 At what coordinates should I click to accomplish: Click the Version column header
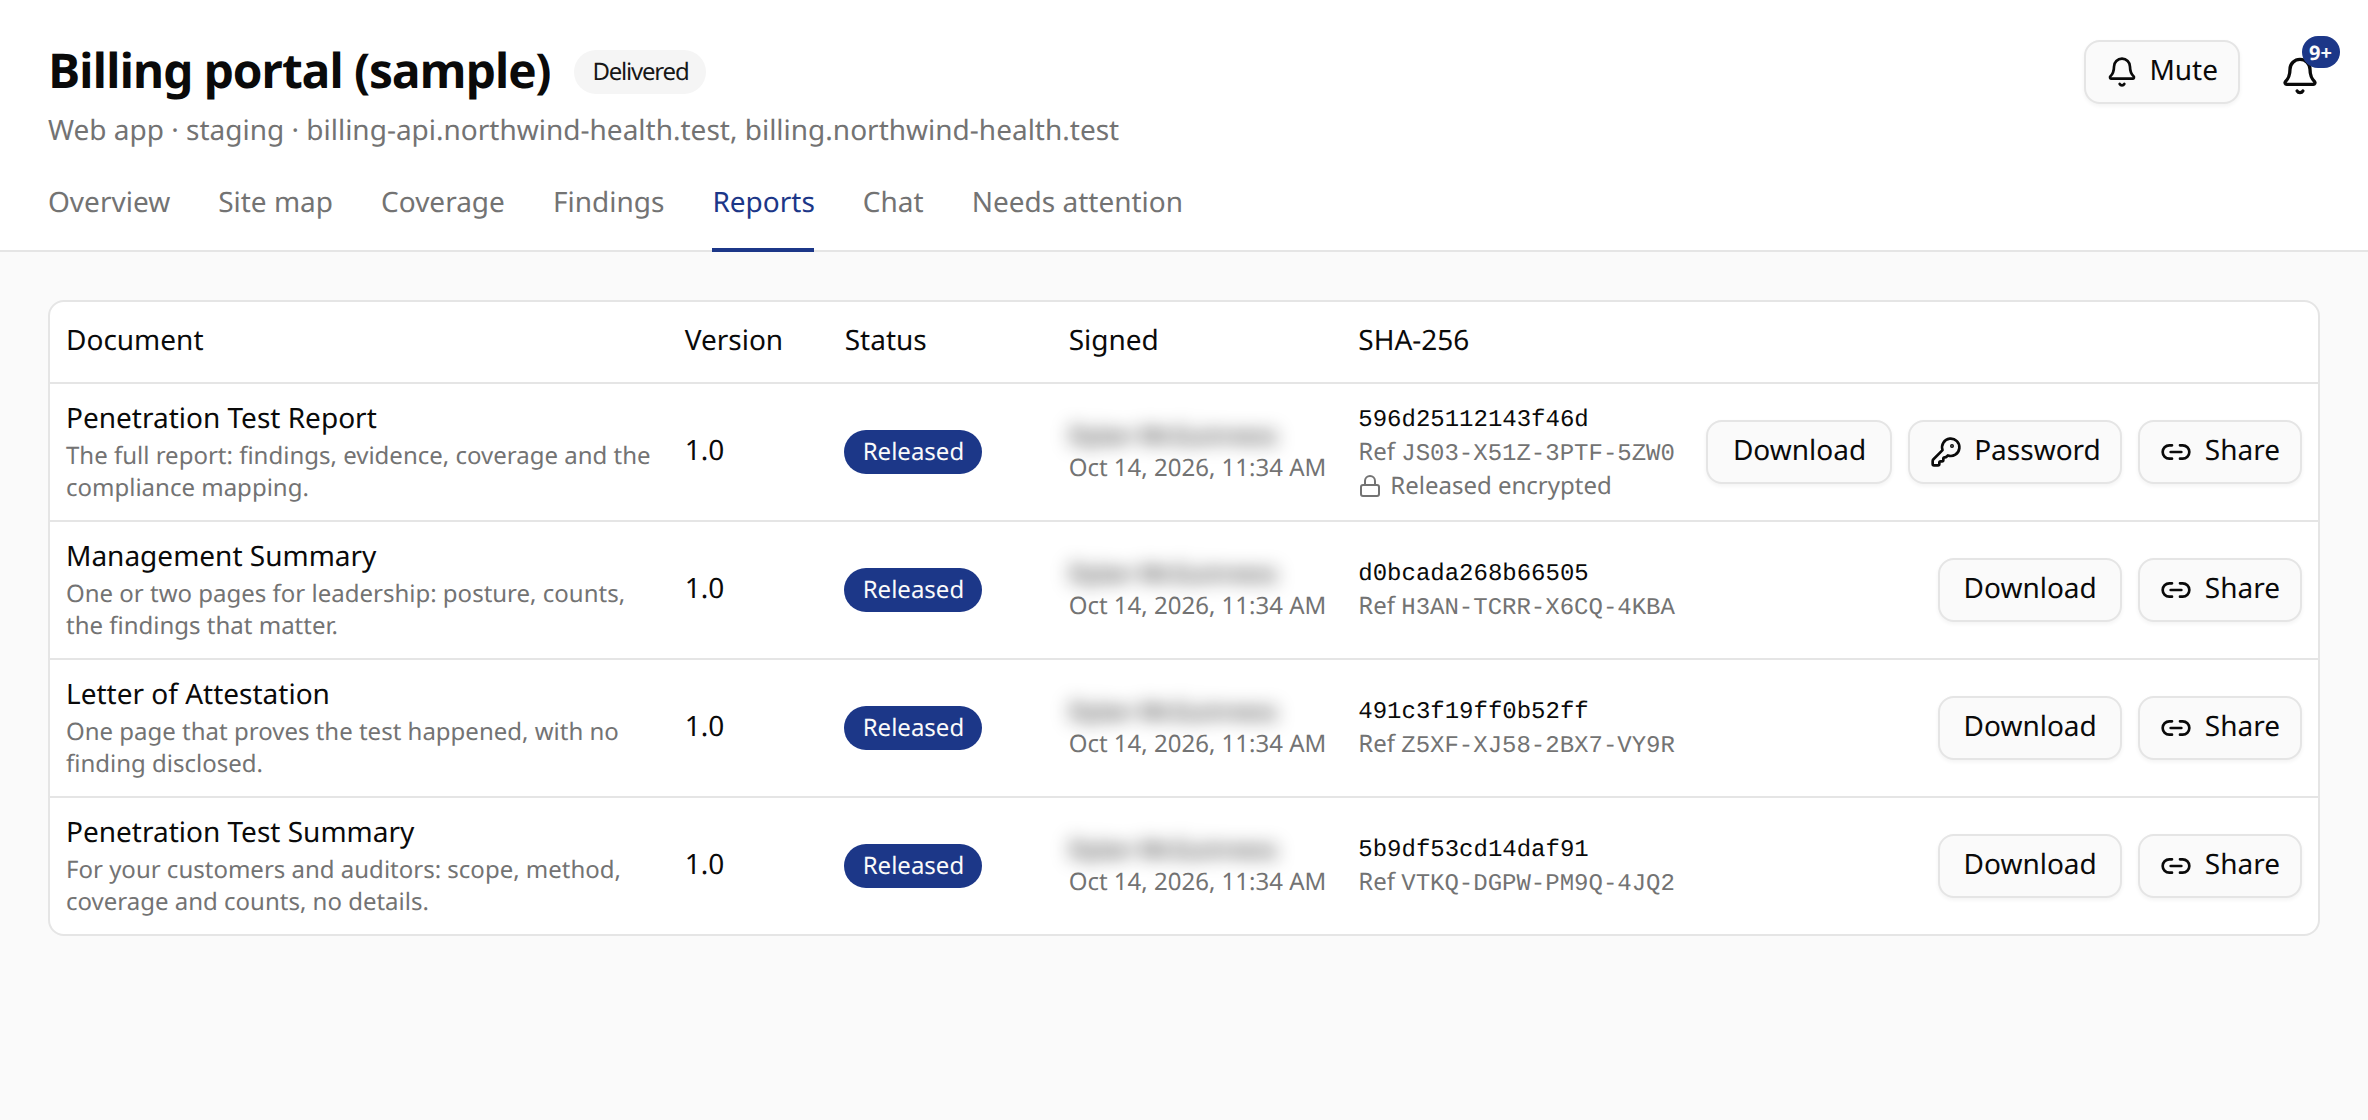coord(733,340)
